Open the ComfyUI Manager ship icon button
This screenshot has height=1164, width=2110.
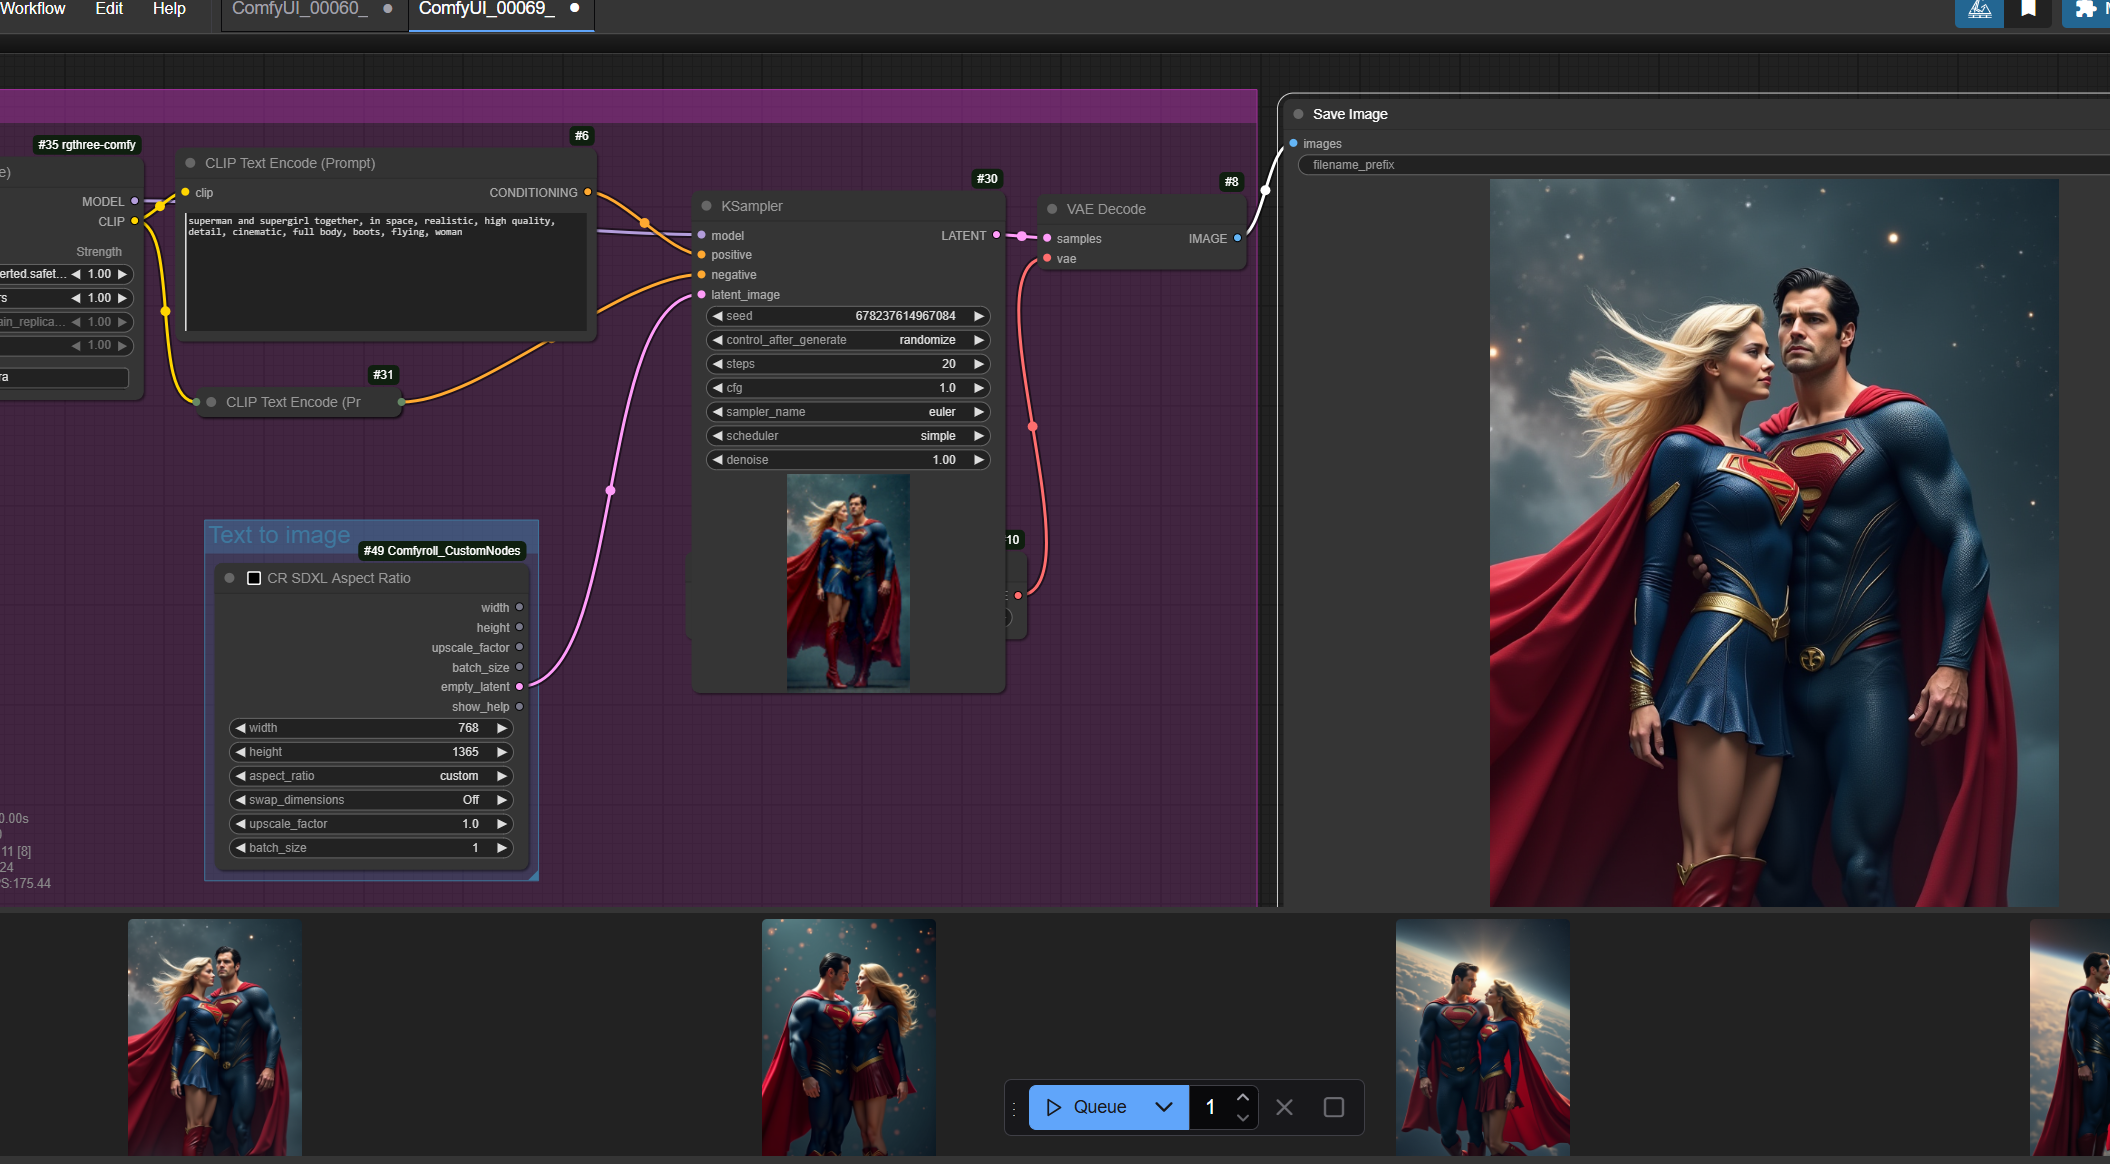pyautogui.click(x=1979, y=11)
